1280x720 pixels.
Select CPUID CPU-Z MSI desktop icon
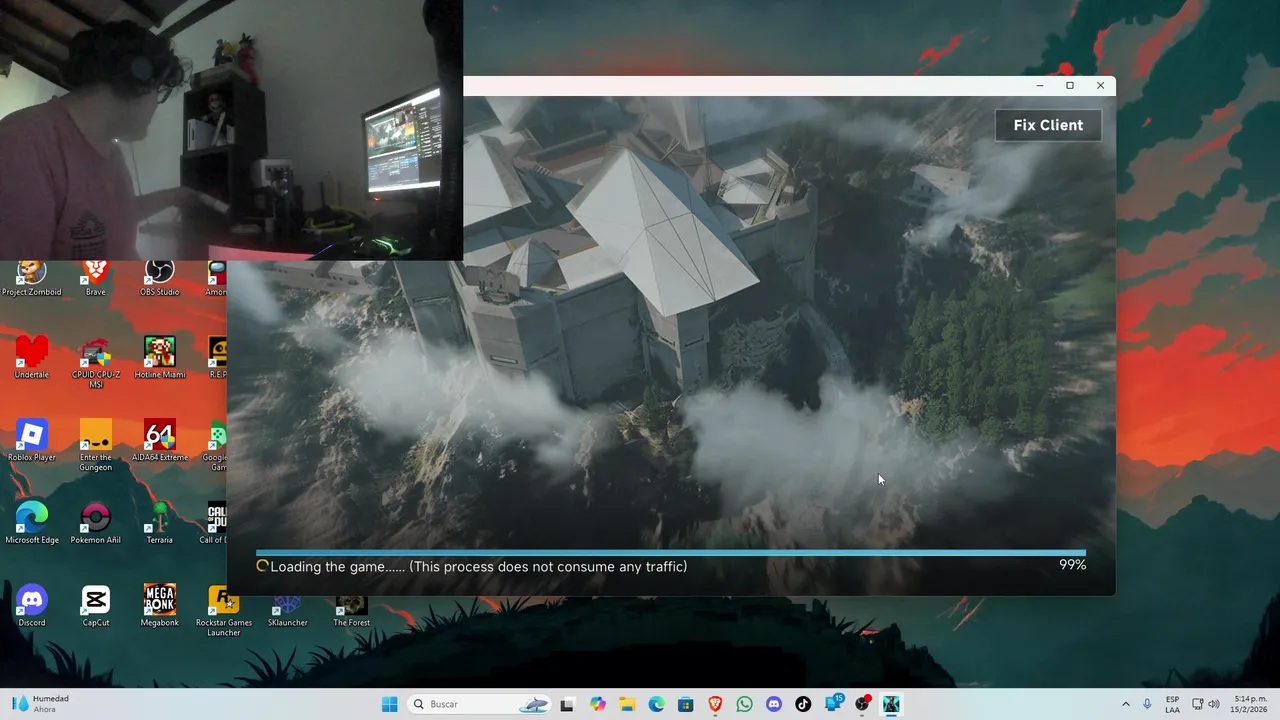96,363
